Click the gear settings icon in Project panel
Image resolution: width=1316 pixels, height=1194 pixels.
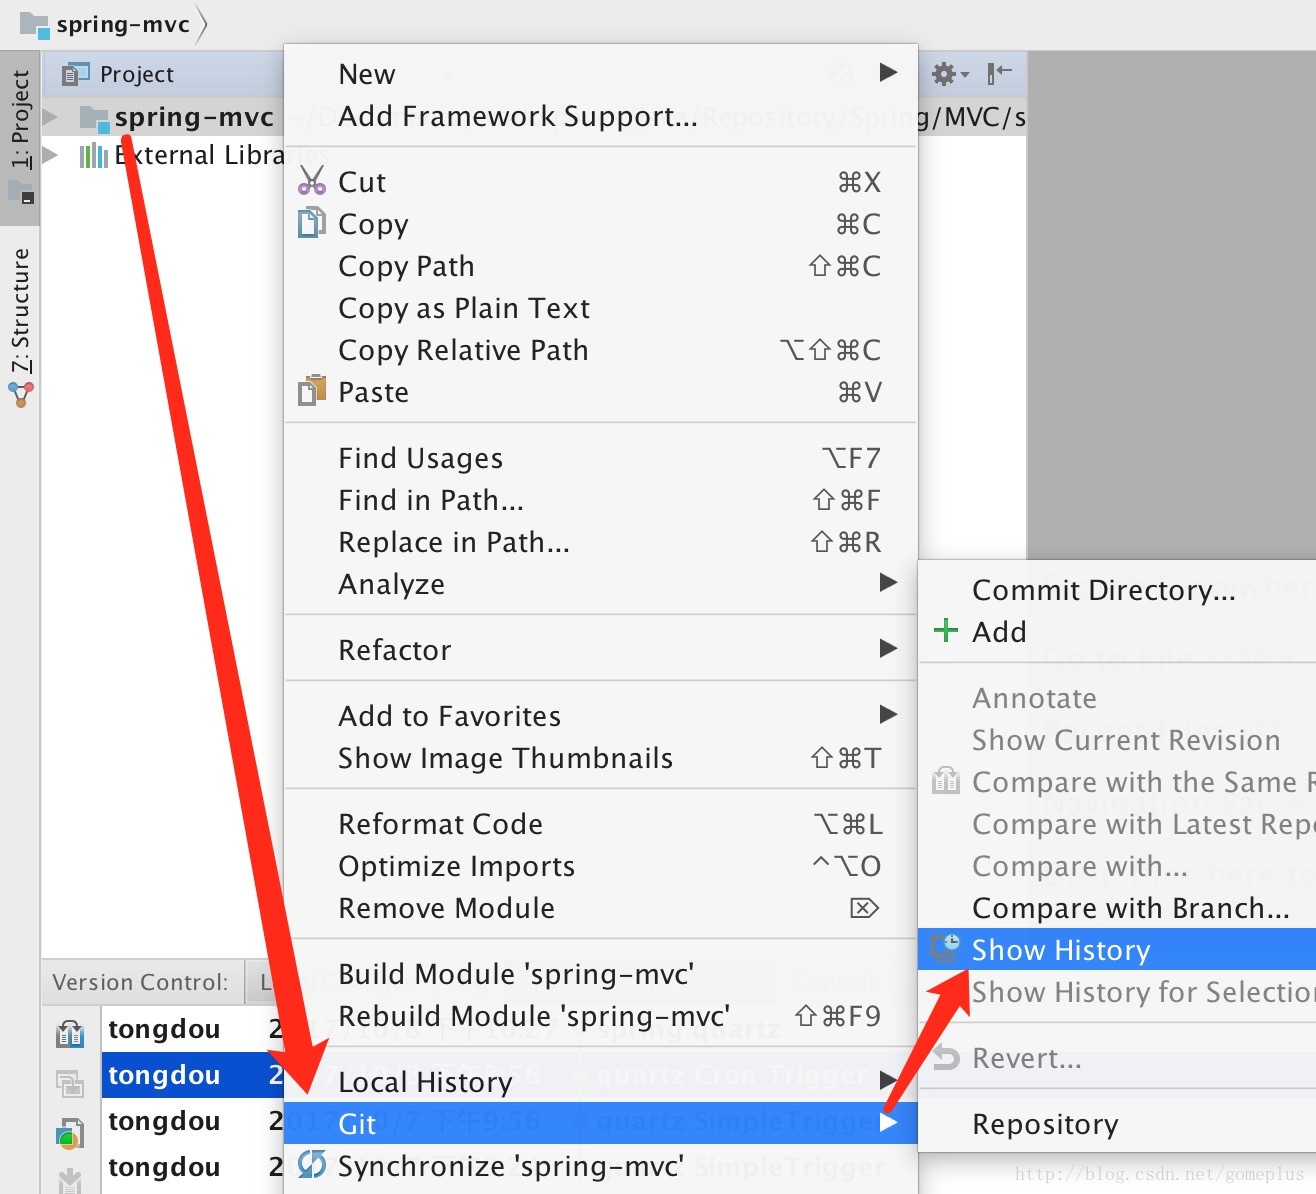click(945, 74)
